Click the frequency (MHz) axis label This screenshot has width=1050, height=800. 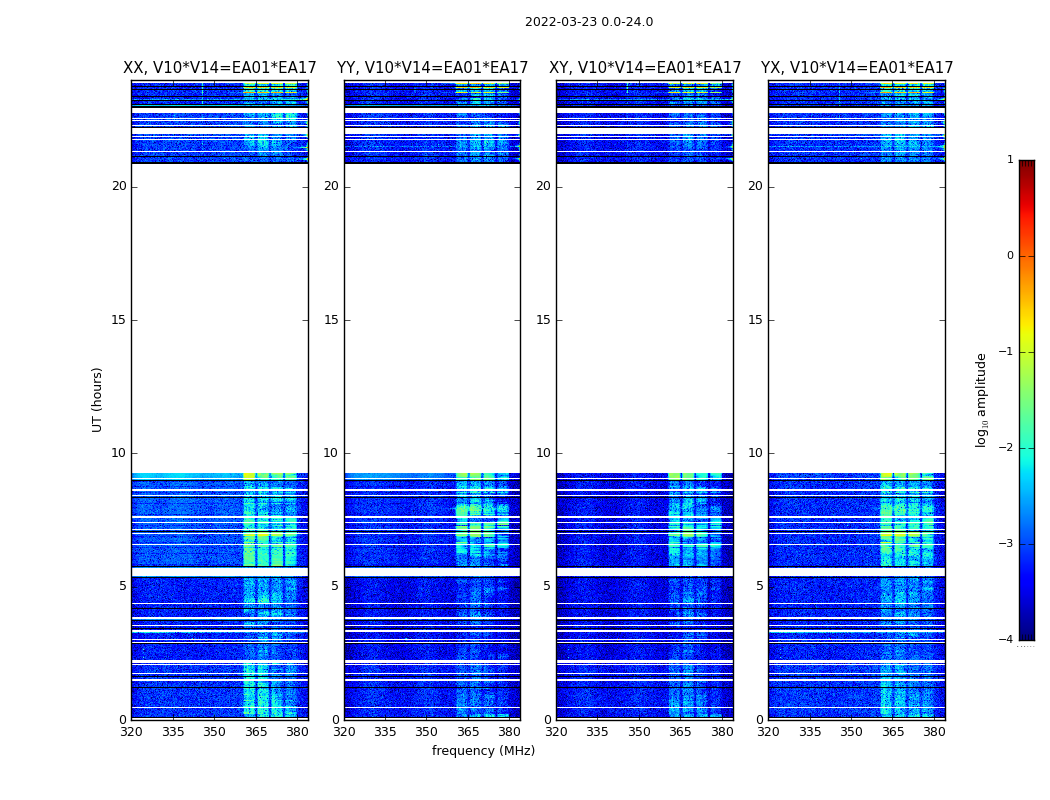(483, 750)
